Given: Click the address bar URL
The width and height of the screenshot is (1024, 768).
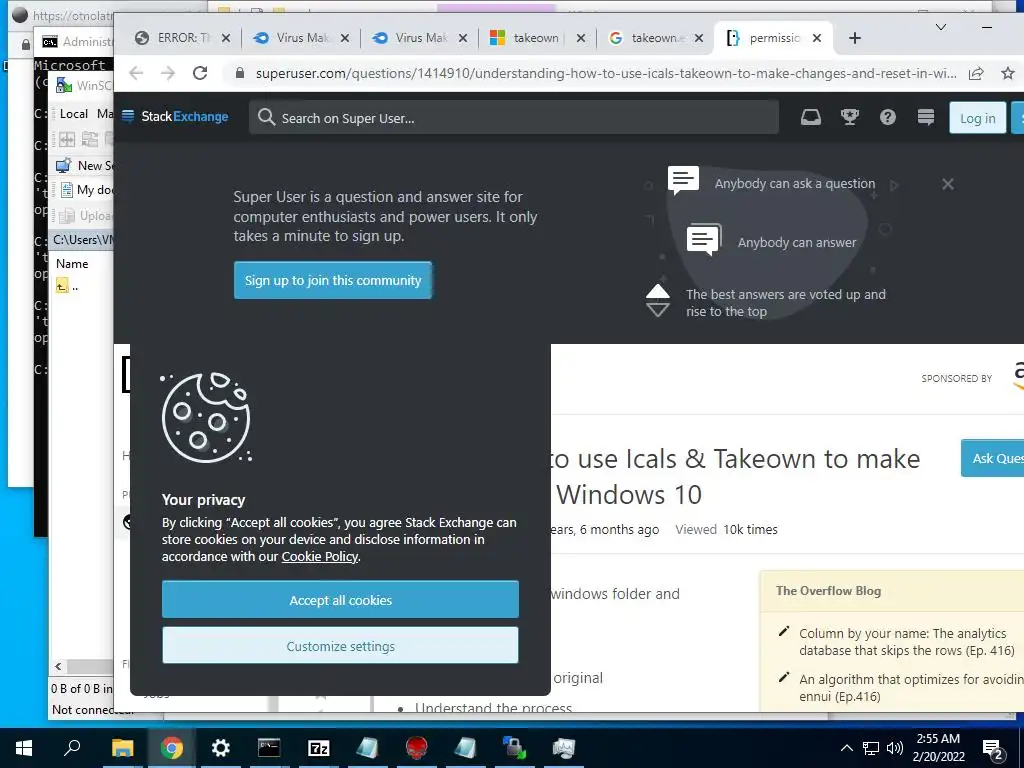Looking at the screenshot, I should click(x=605, y=73).
